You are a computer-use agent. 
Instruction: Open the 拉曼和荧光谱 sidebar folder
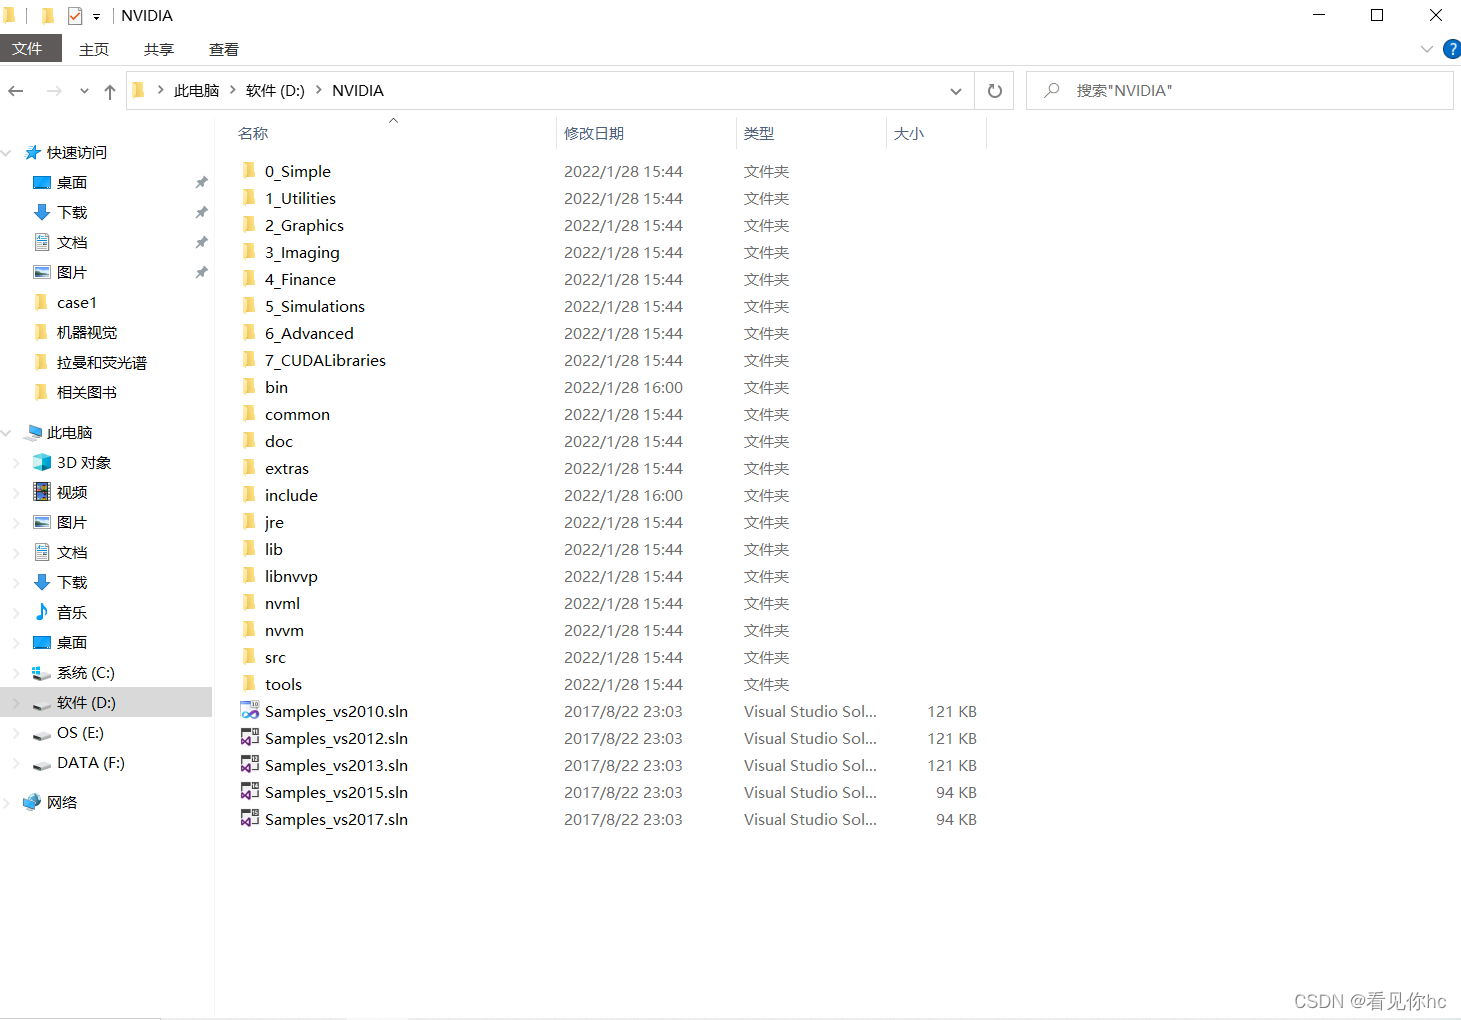[102, 363]
